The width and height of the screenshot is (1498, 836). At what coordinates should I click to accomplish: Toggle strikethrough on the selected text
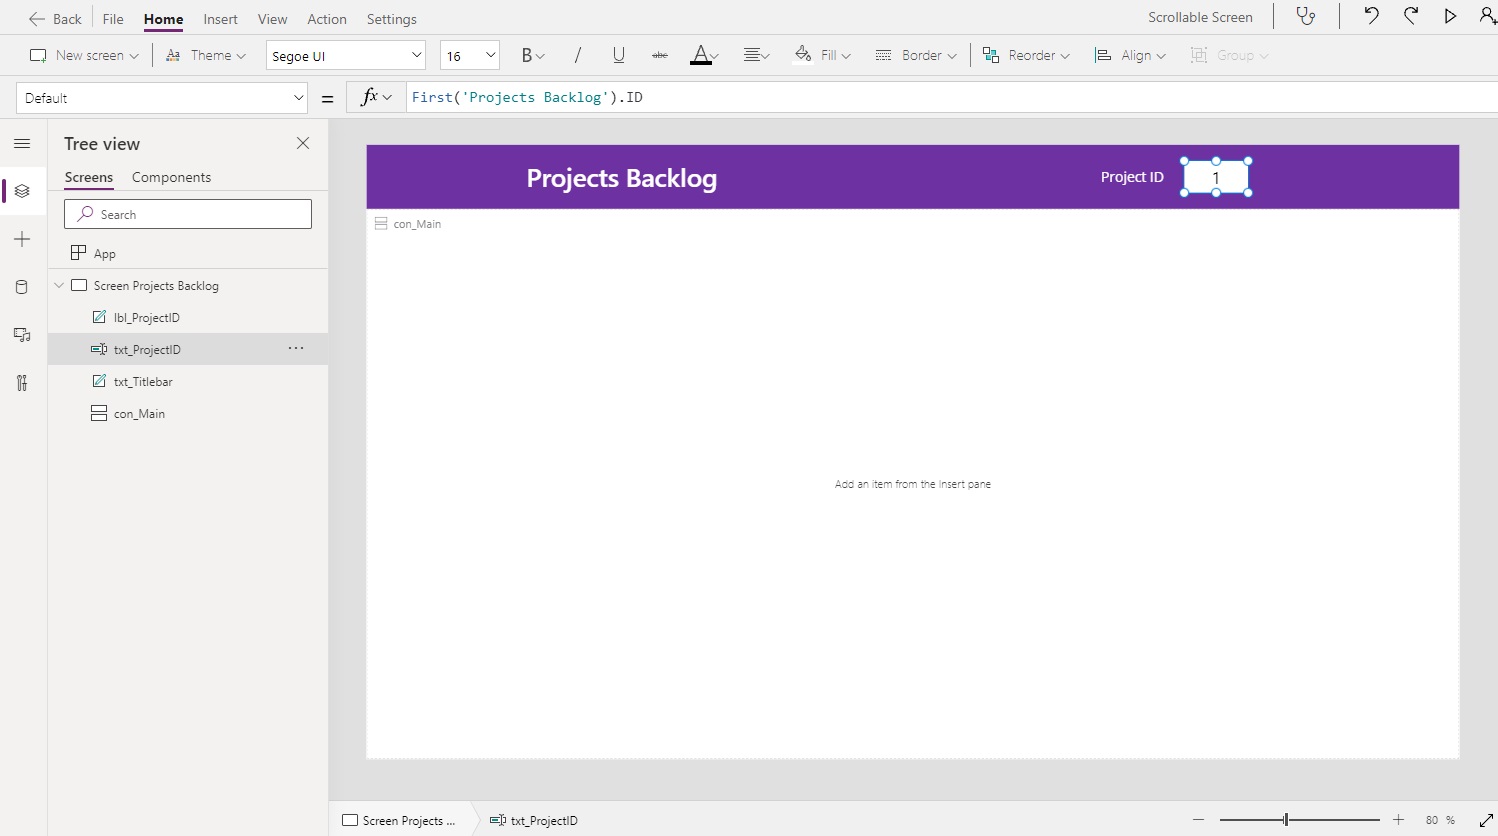coord(659,55)
